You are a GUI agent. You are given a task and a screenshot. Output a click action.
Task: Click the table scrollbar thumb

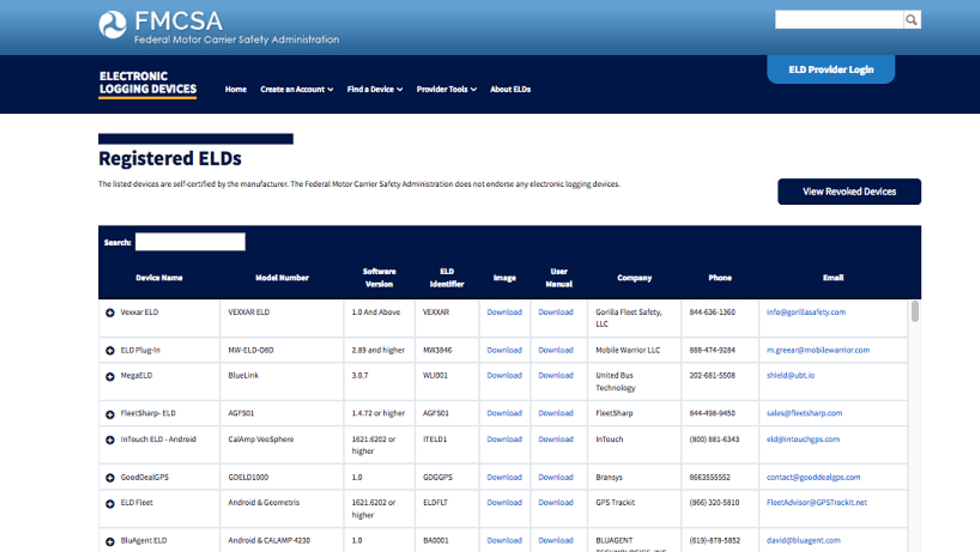coord(914,312)
